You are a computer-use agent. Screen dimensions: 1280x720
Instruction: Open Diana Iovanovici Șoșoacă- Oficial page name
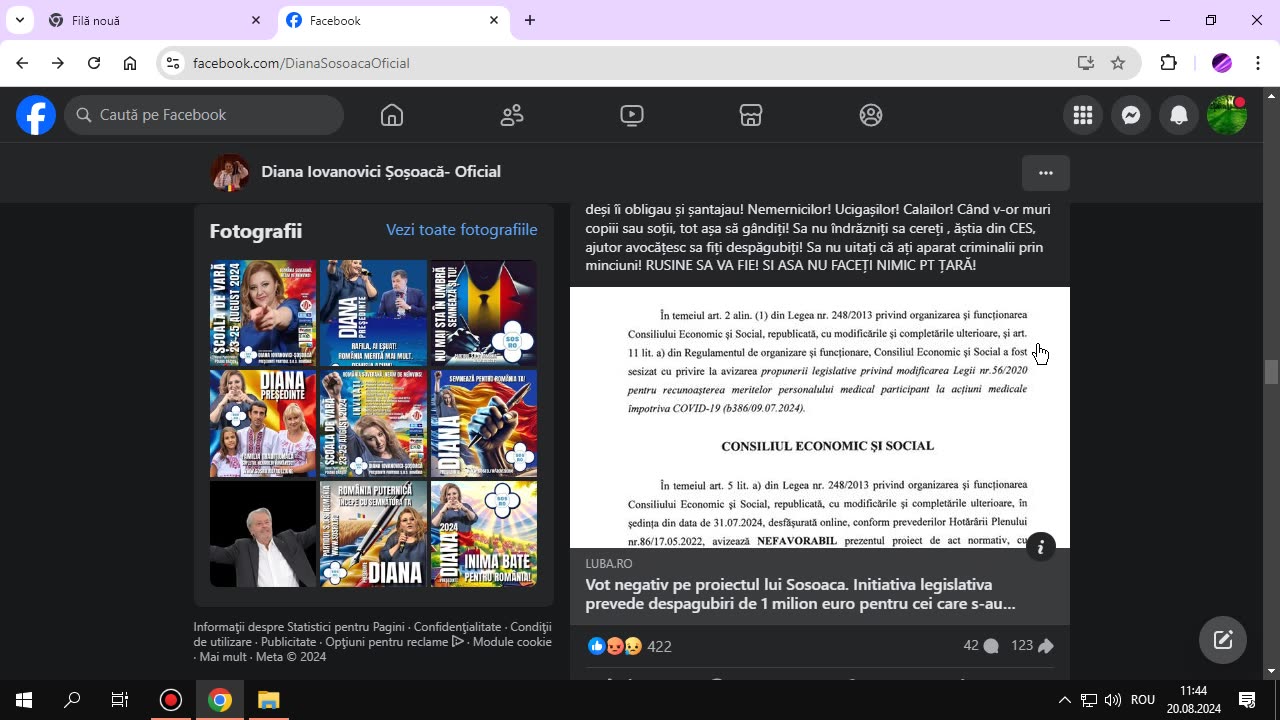tap(381, 172)
